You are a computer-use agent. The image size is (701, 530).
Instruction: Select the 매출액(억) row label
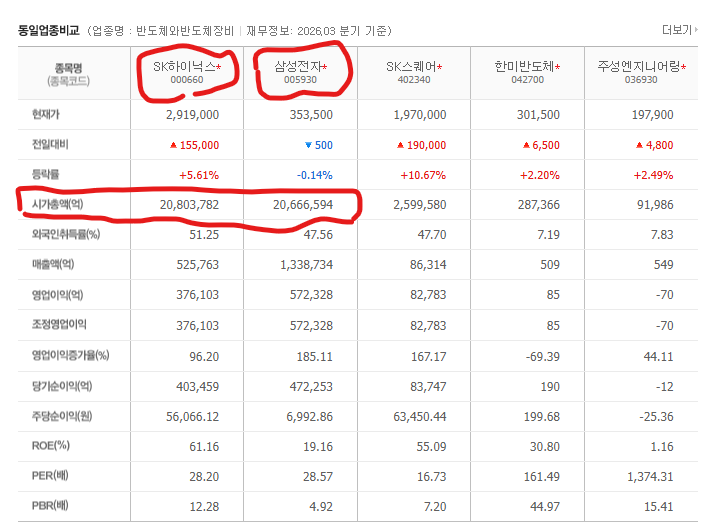[53, 264]
